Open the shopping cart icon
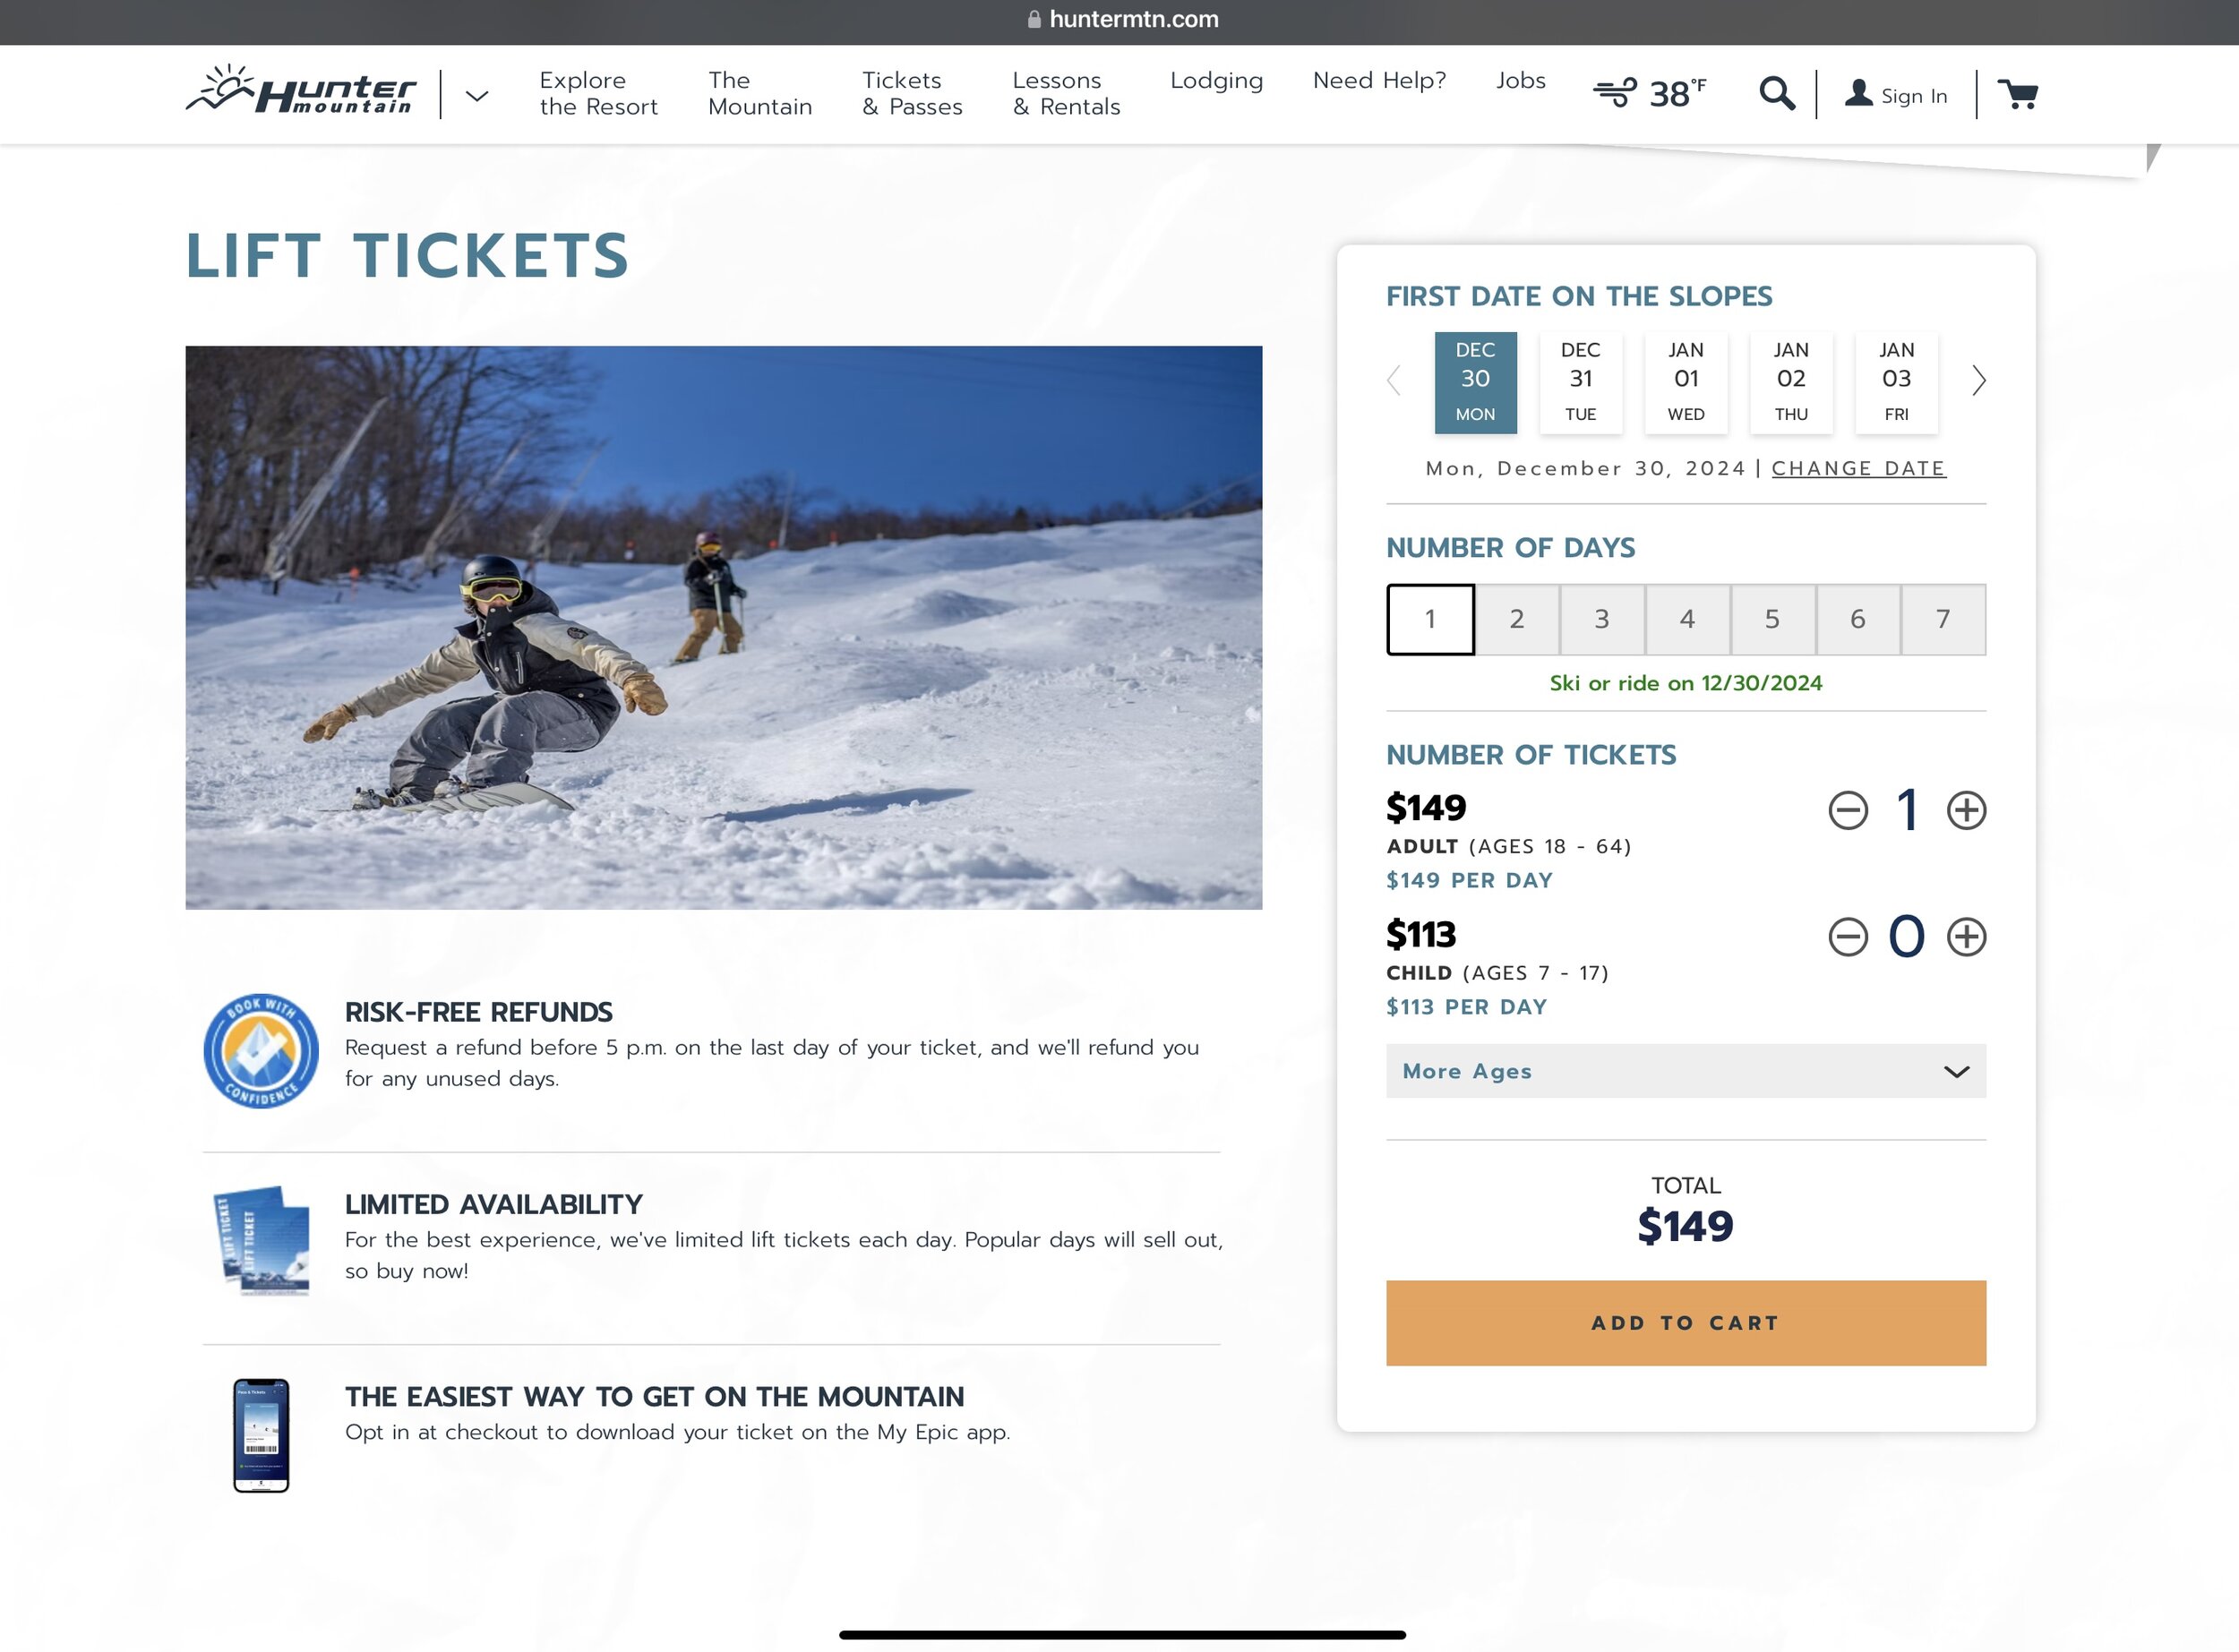Screen dimensions: 2239x1652 coord(2018,94)
